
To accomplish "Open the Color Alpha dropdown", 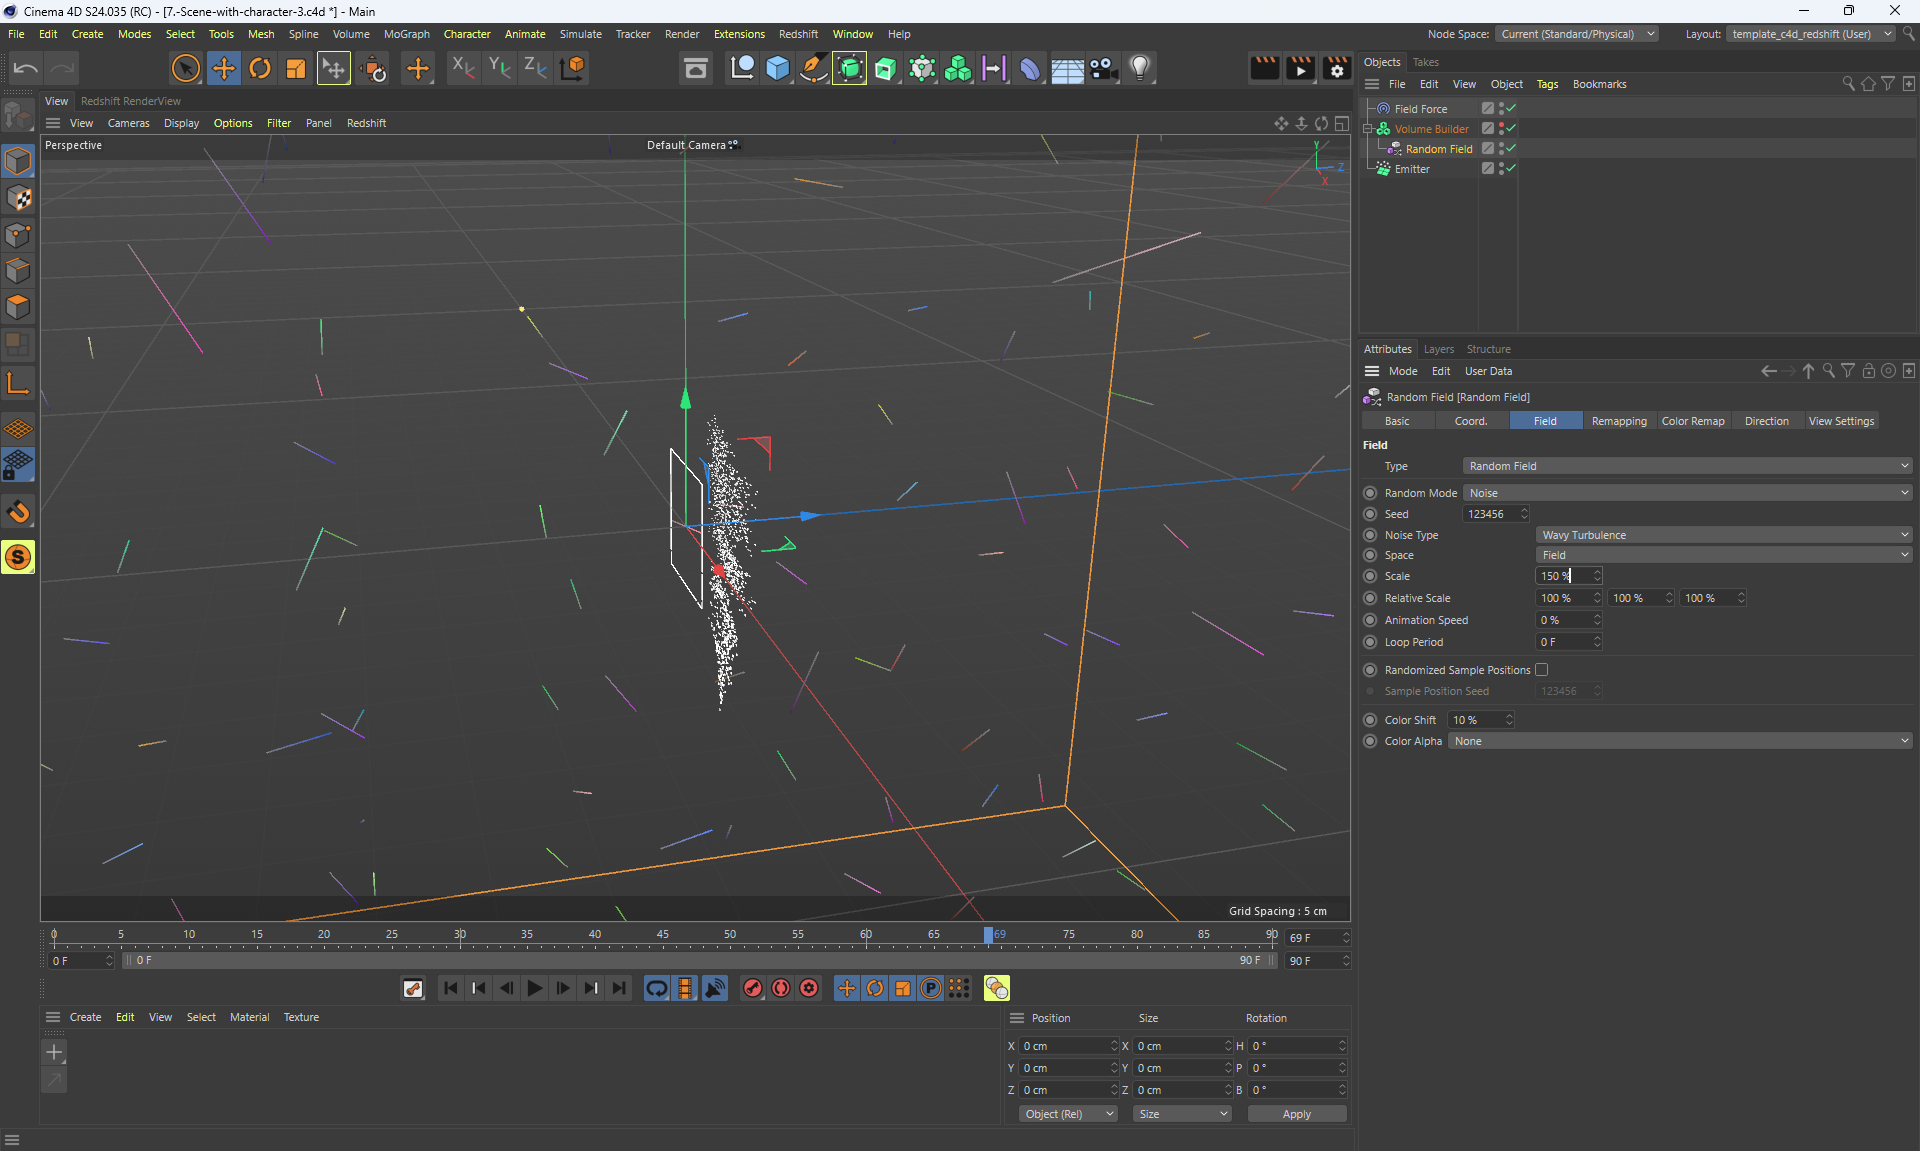I will click(1680, 741).
